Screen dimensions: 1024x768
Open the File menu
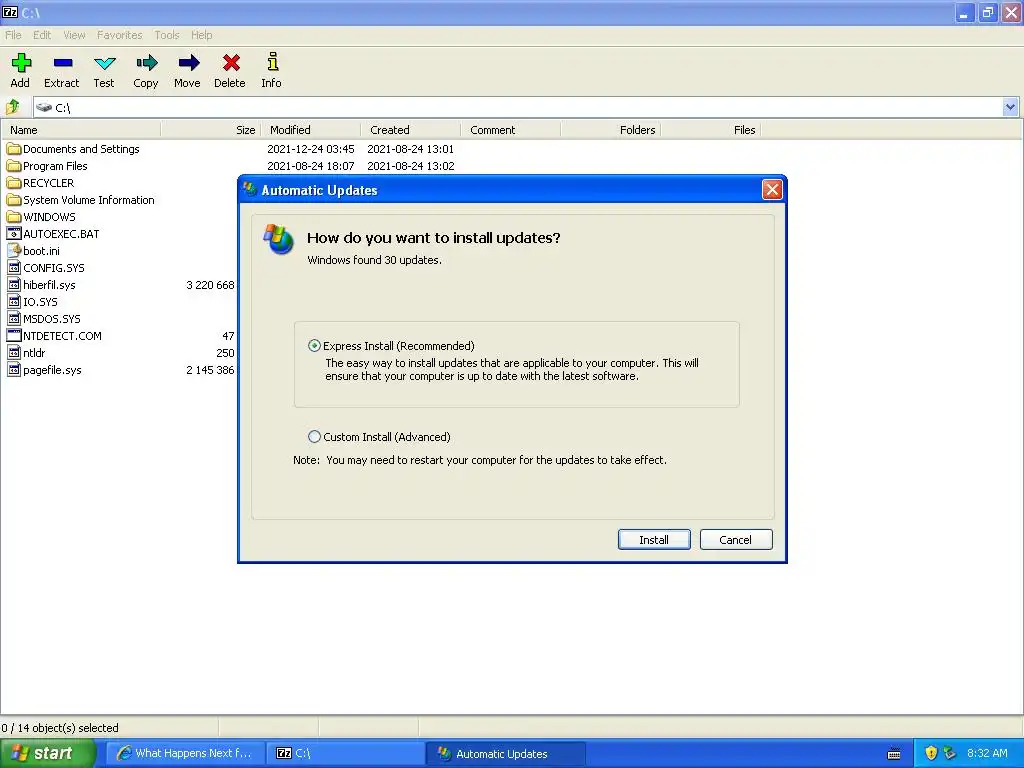click(13, 35)
